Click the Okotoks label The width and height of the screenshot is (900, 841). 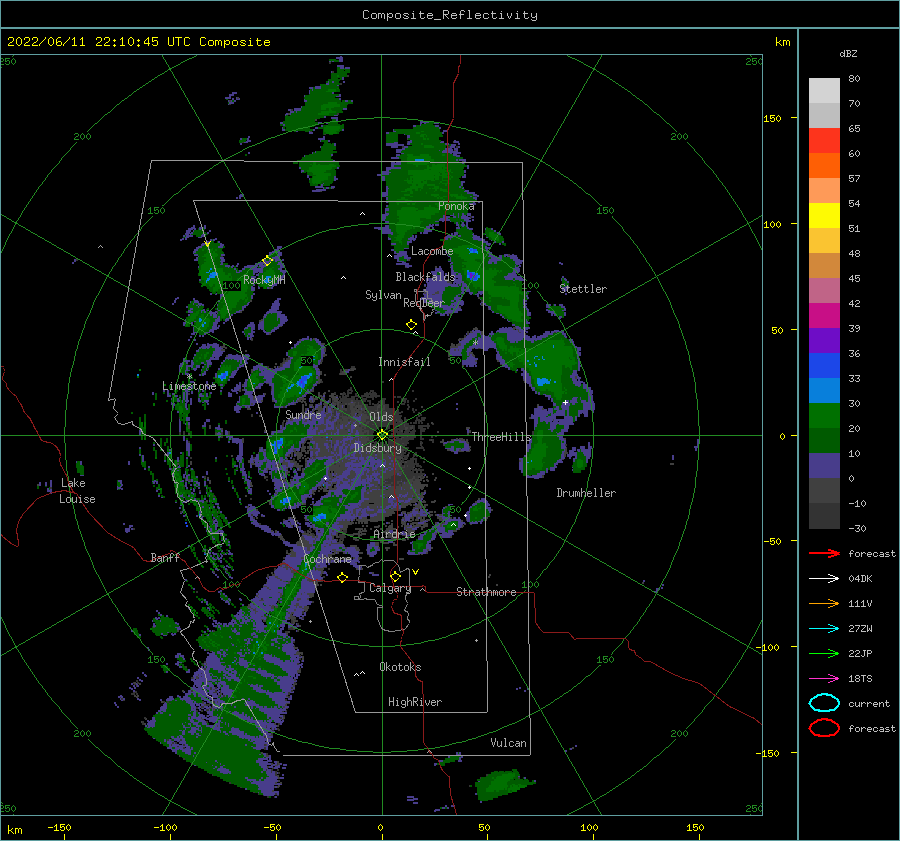tap(400, 667)
